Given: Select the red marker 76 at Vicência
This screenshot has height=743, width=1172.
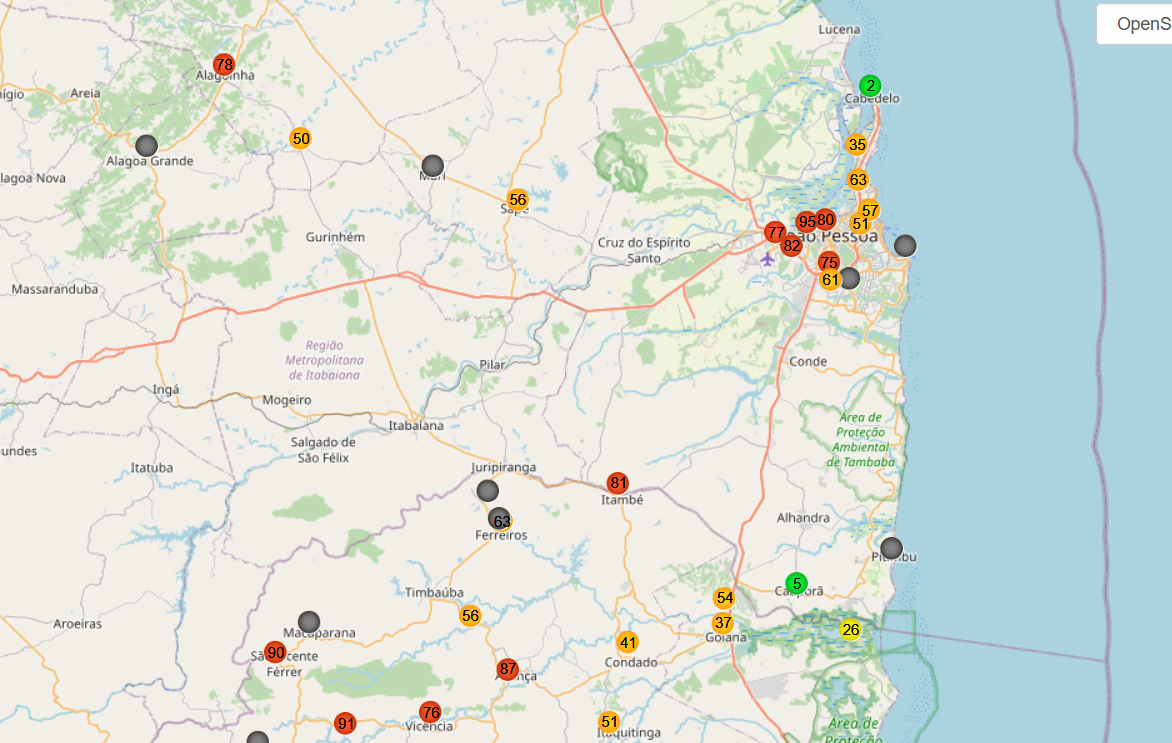Looking at the screenshot, I should 431,712.
